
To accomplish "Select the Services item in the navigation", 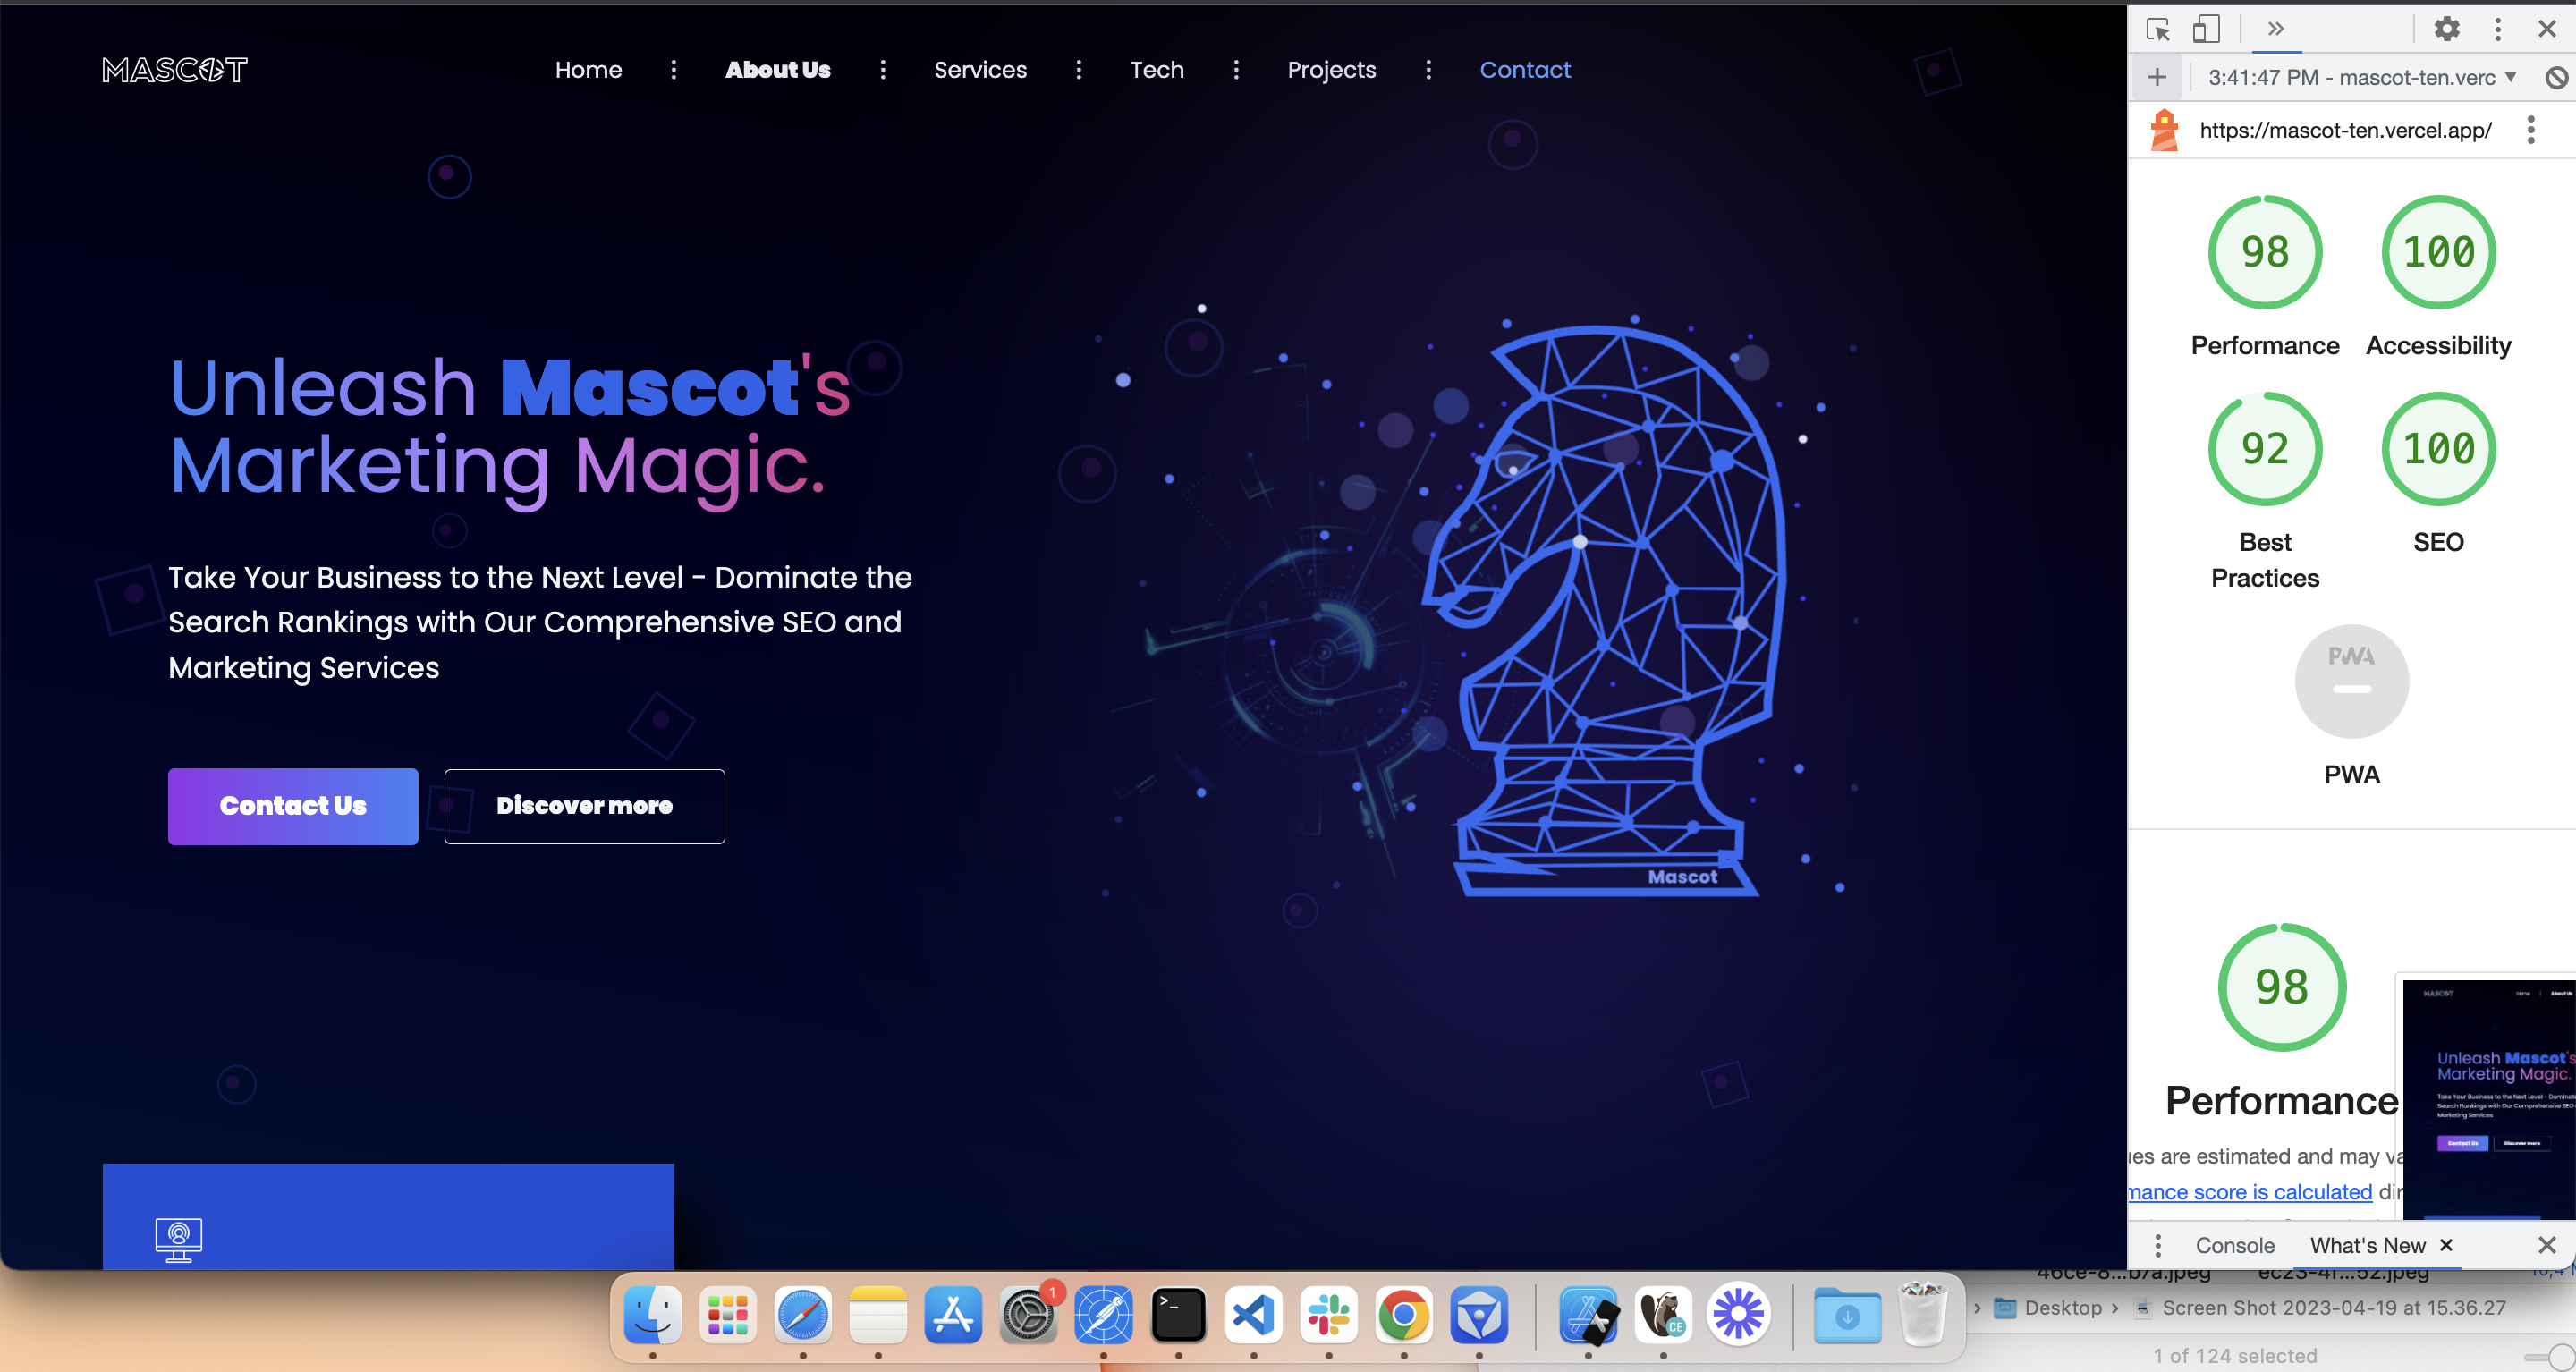I will click(x=980, y=69).
